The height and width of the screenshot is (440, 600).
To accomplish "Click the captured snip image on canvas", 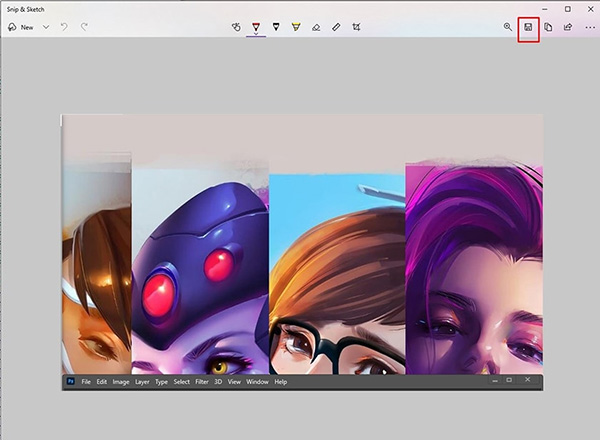I will [x=302, y=252].
